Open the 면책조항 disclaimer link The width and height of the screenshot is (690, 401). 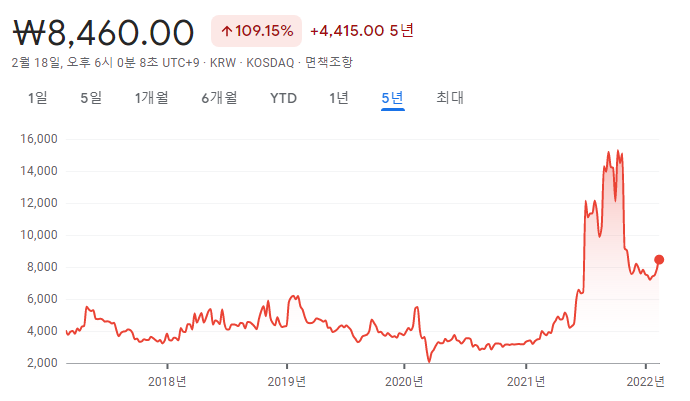coord(329,63)
